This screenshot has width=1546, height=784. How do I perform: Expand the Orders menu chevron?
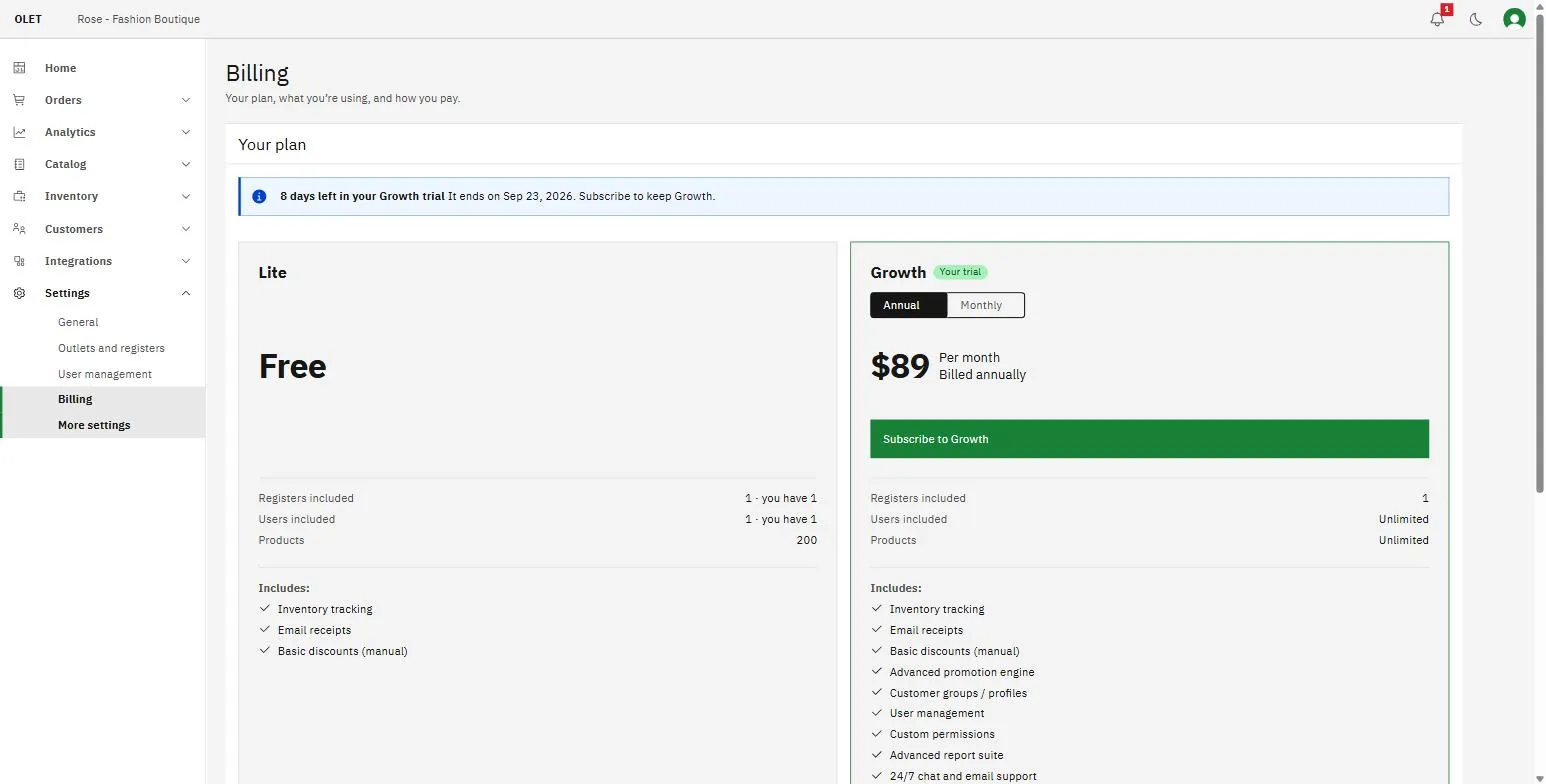pos(185,100)
